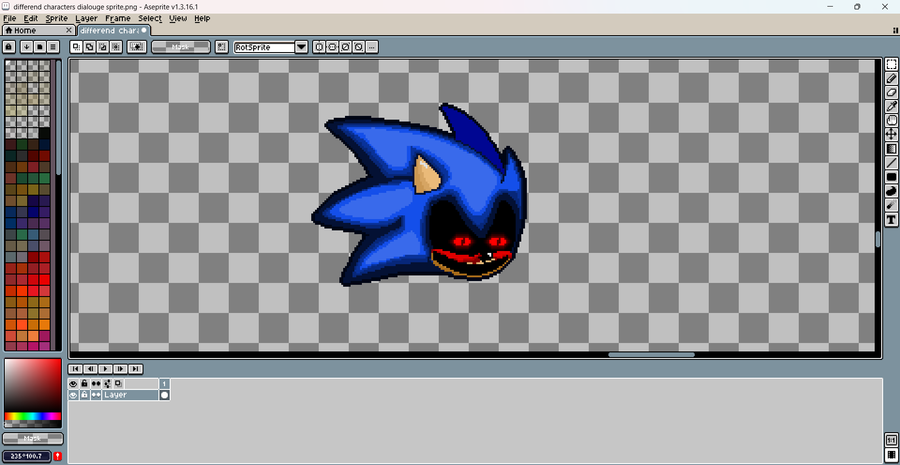Click the transparent color opaque toggle icon
900x465 pixels.
138,47
